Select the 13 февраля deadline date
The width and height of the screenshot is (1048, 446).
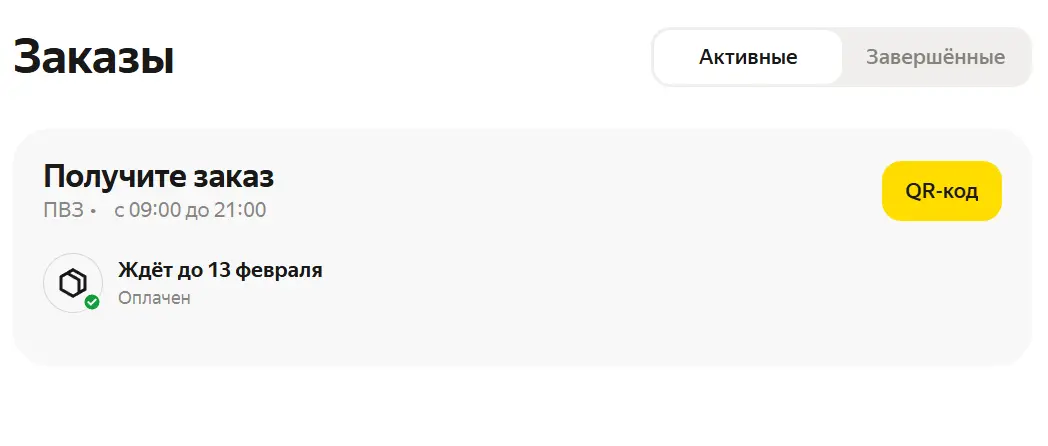265,270
